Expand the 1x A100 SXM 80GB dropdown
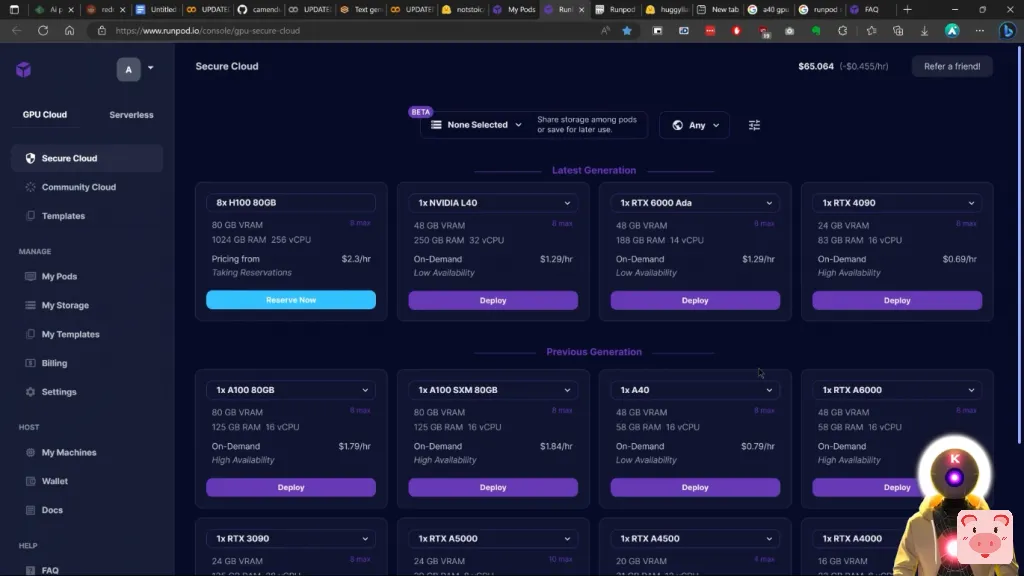The width and height of the screenshot is (1024, 576). [493, 390]
